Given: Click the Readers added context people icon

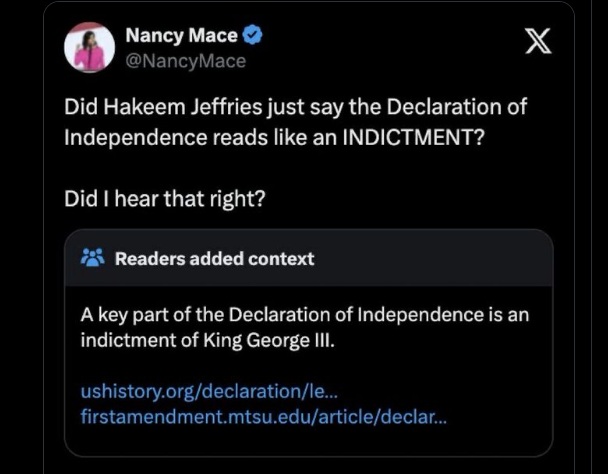Looking at the screenshot, I should click(x=93, y=258).
